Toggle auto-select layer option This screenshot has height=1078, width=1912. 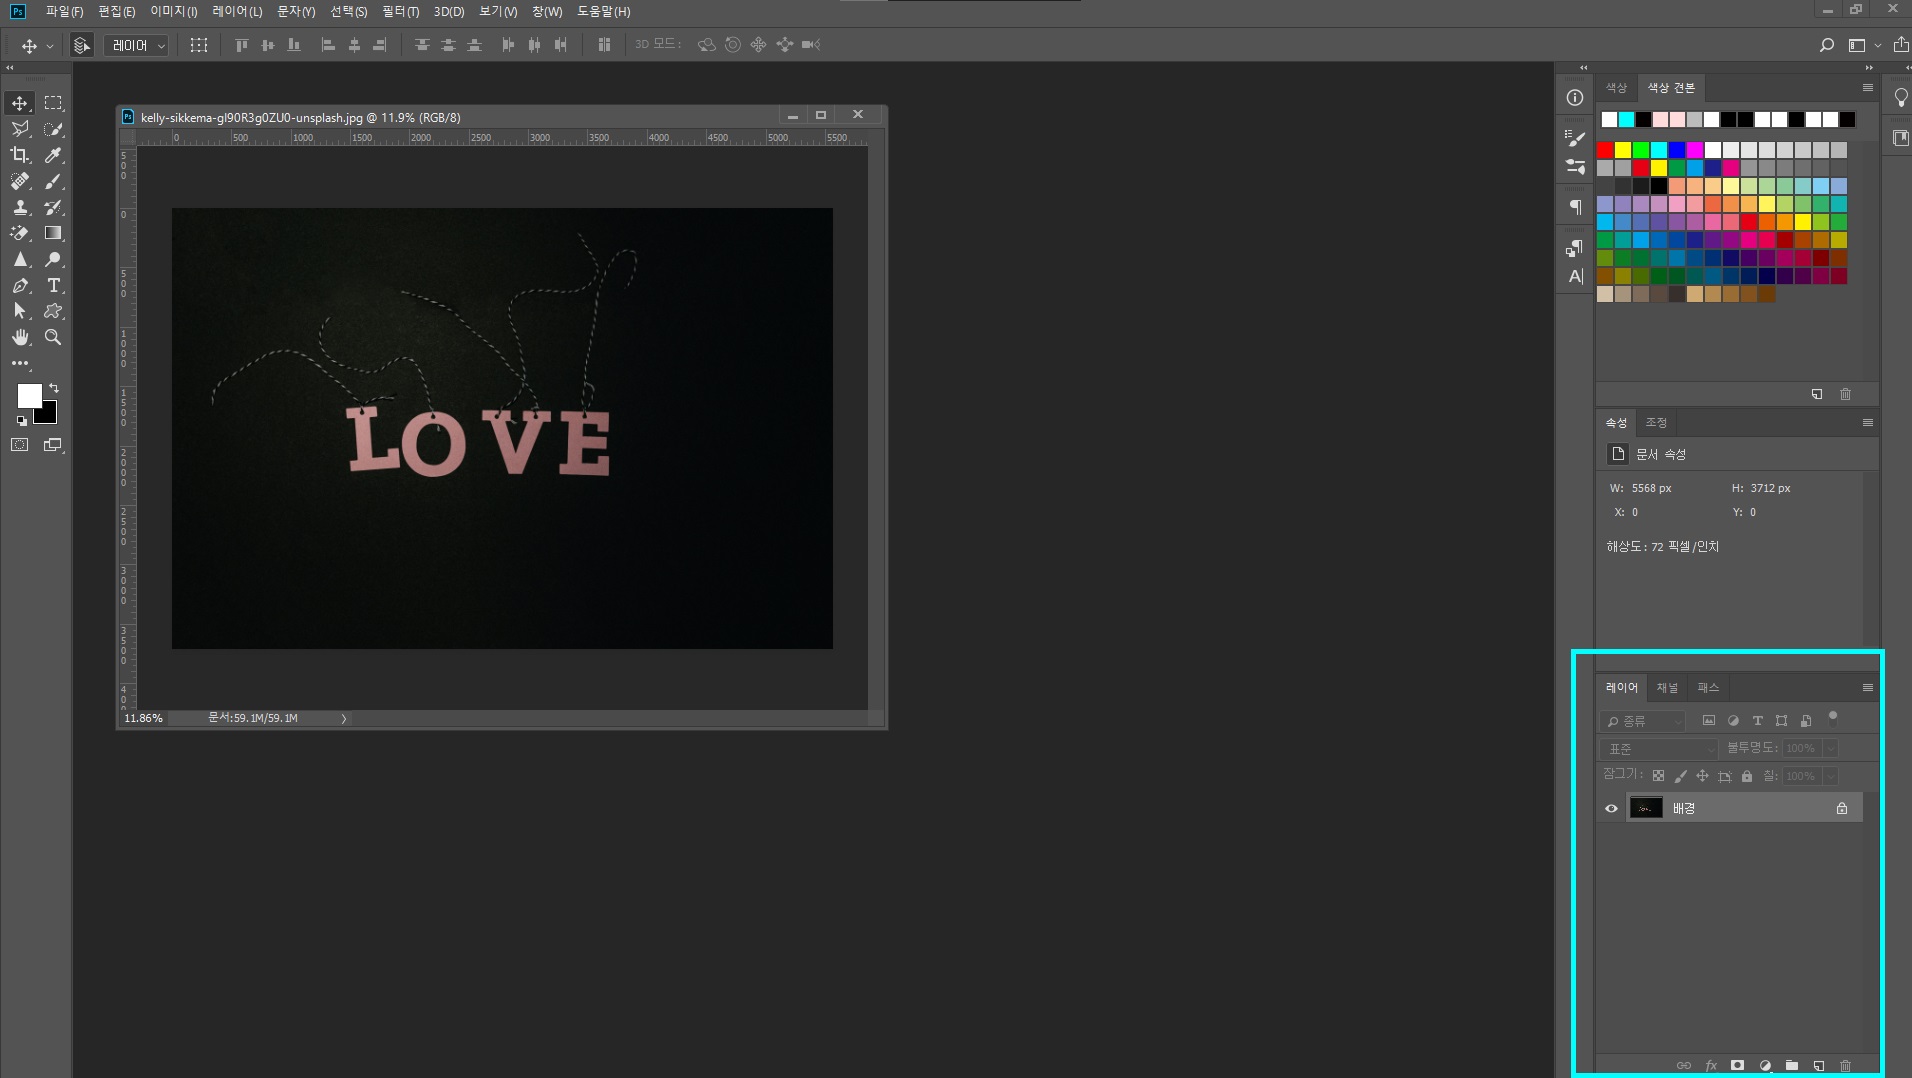[x=82, y=45]
